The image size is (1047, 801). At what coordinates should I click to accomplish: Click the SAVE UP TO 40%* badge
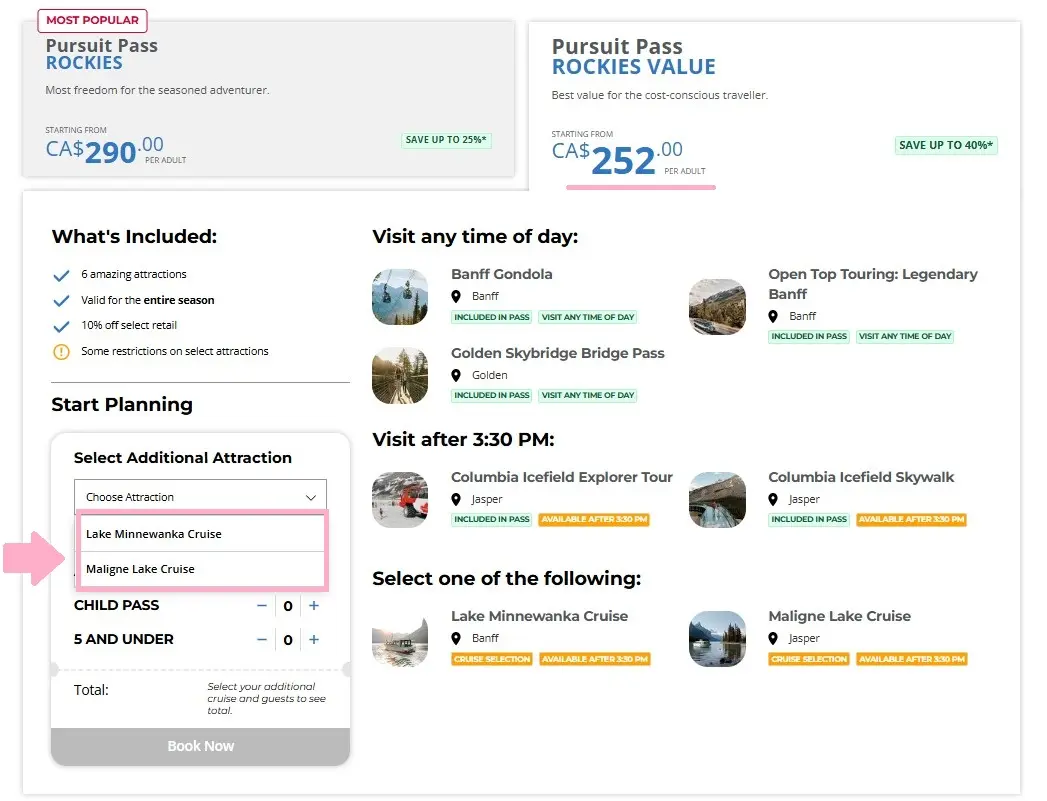tap(946, 146)
